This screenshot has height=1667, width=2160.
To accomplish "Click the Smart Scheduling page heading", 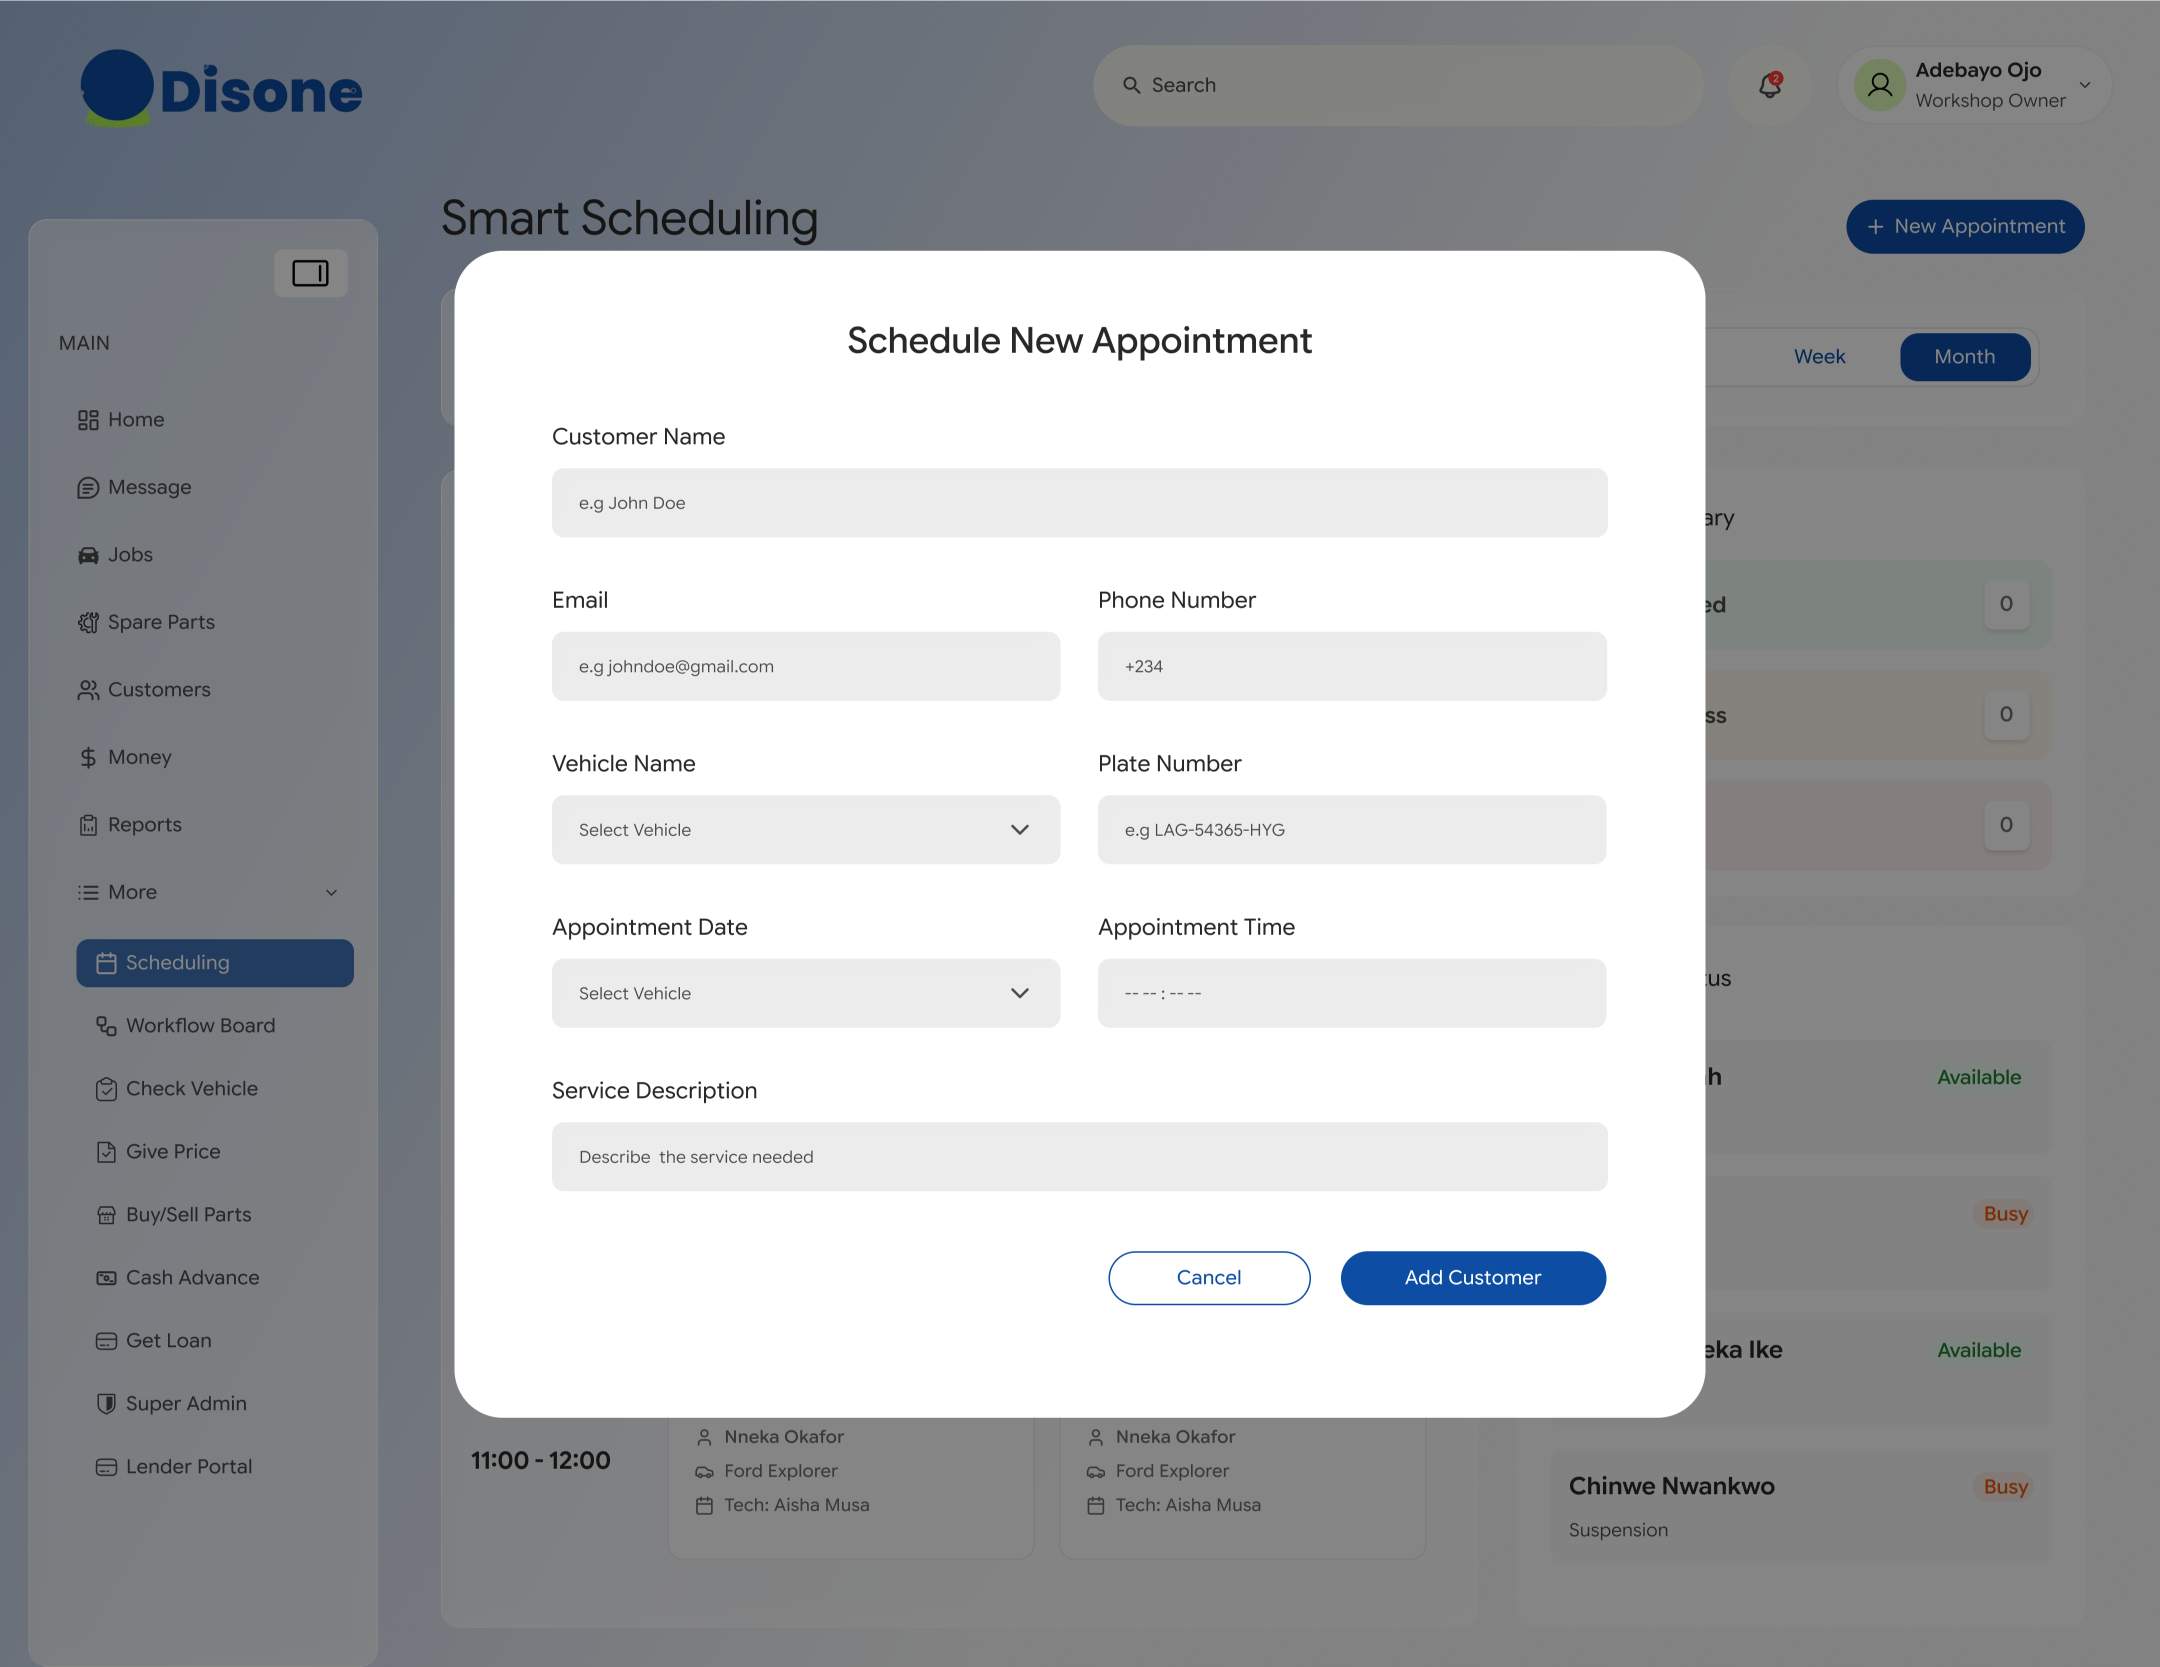I will pyautogui.click(x=630, y=220).
